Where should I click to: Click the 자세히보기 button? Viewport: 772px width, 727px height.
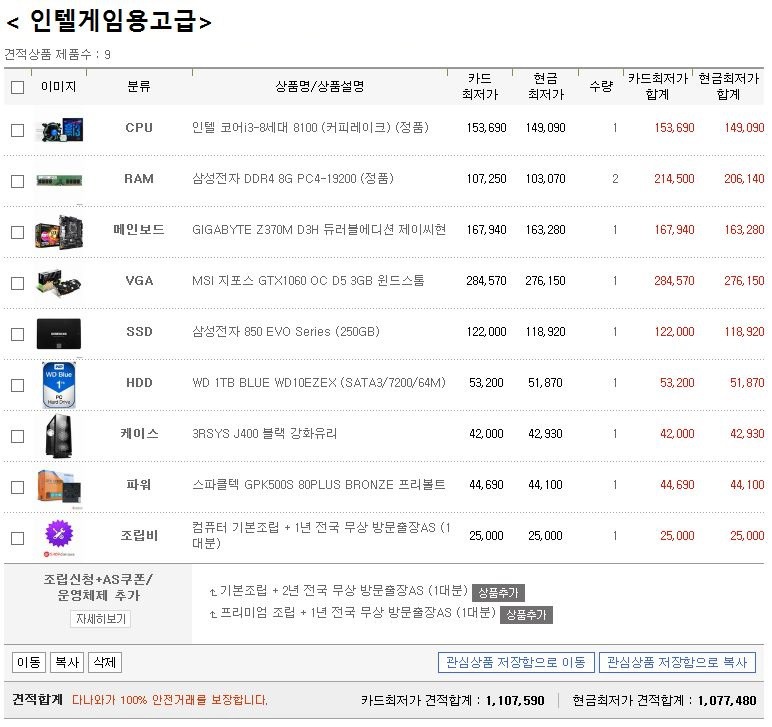tap(101, 619)
